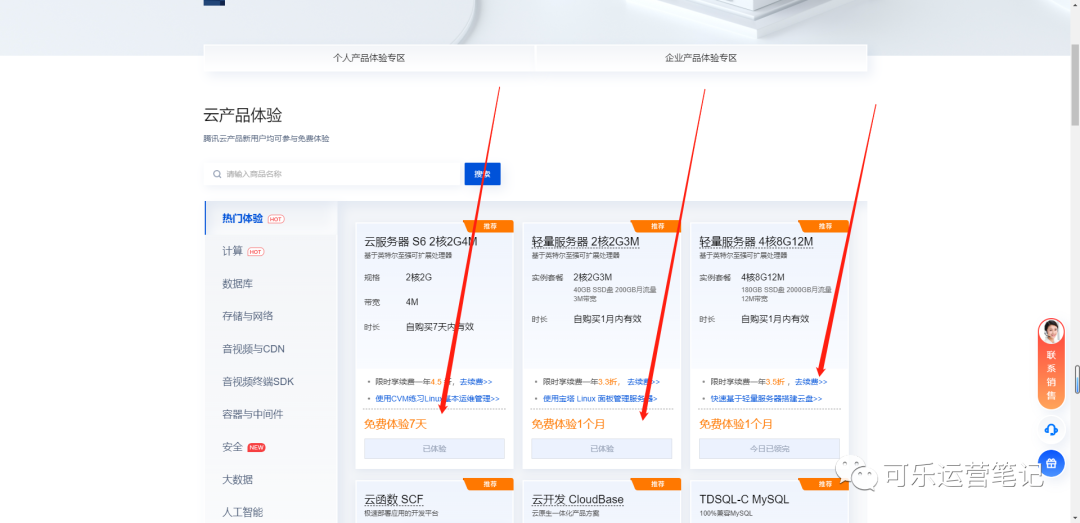Image resolution: width=1080 pixels, height=523 pixels.
Task: Click 免费体验1个月 on 轻量服务器 4核8G12M card
Action: coord(736,424)
